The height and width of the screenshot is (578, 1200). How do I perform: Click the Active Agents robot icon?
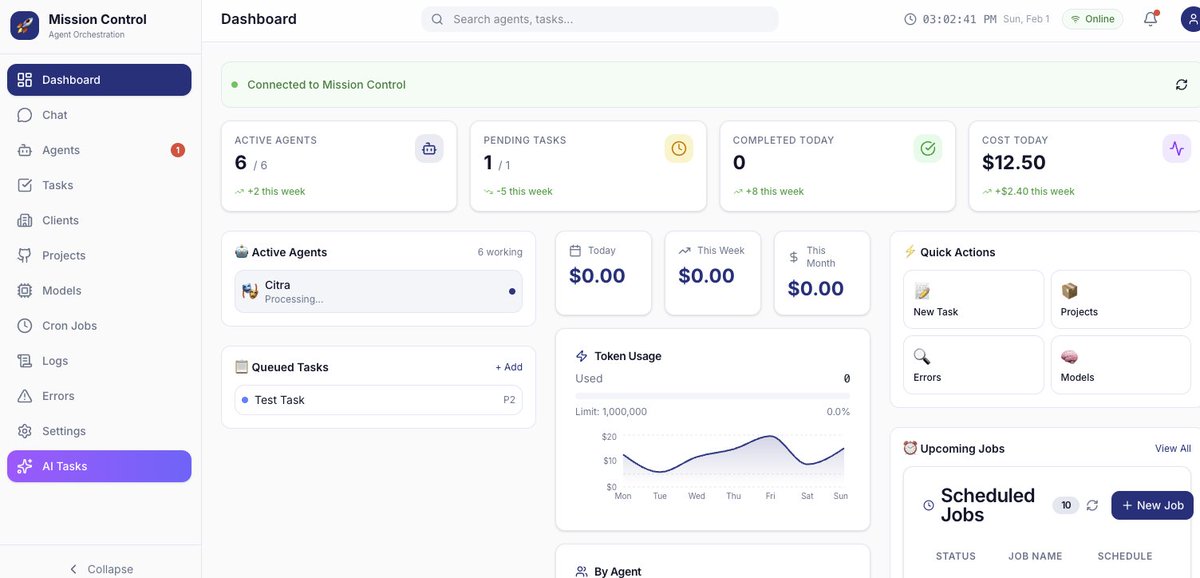pyautogui.click(x=429, y=149)
